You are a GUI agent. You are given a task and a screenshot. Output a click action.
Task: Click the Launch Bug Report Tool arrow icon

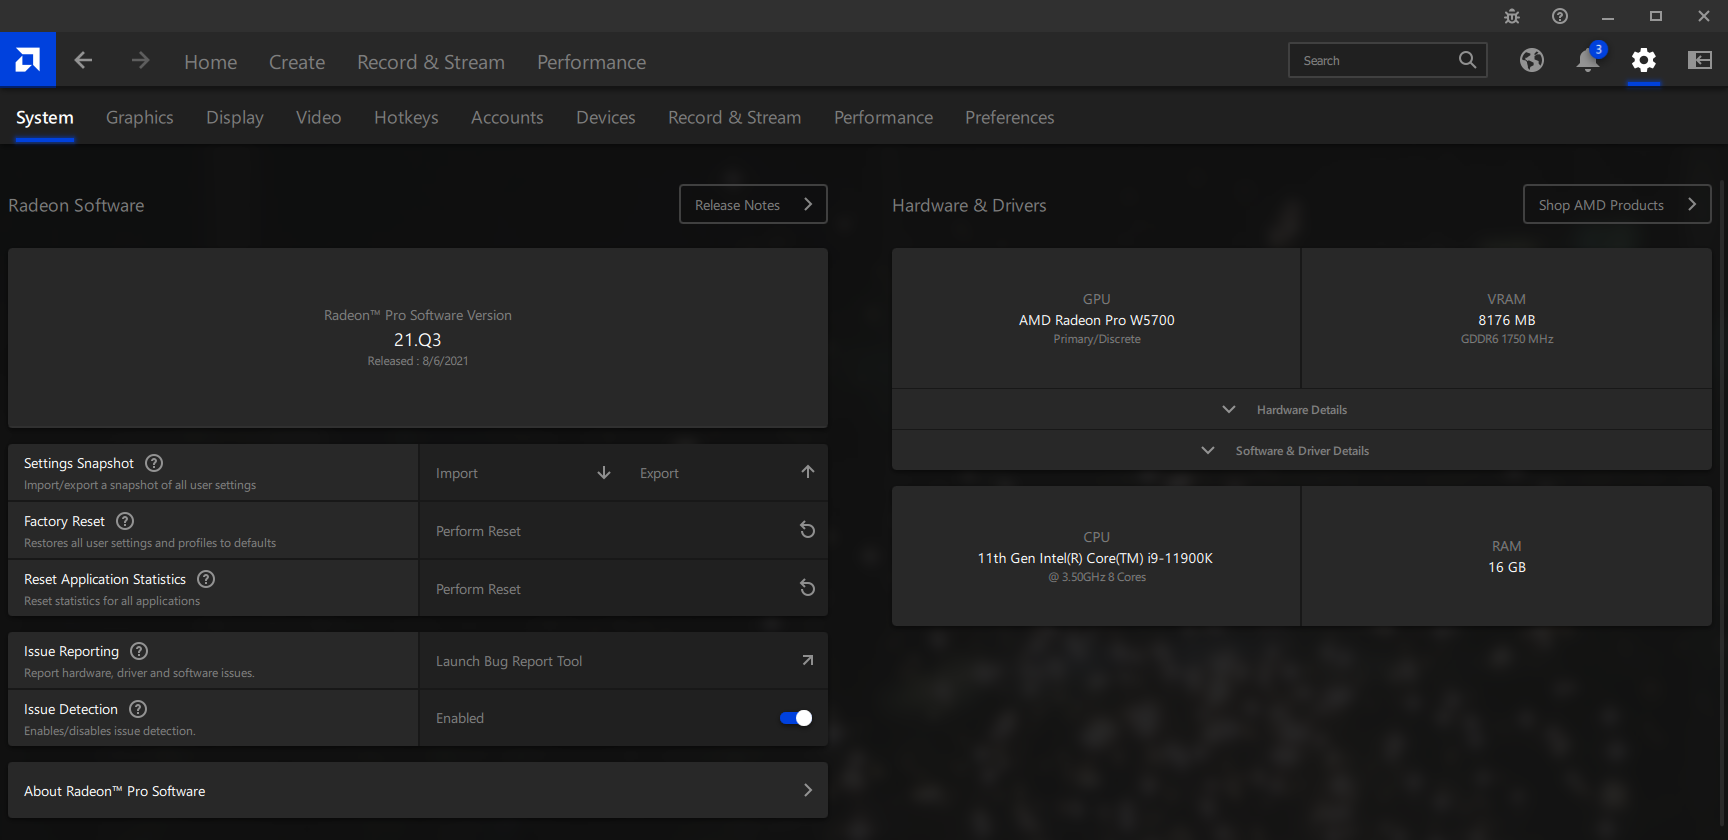[808, 660]
